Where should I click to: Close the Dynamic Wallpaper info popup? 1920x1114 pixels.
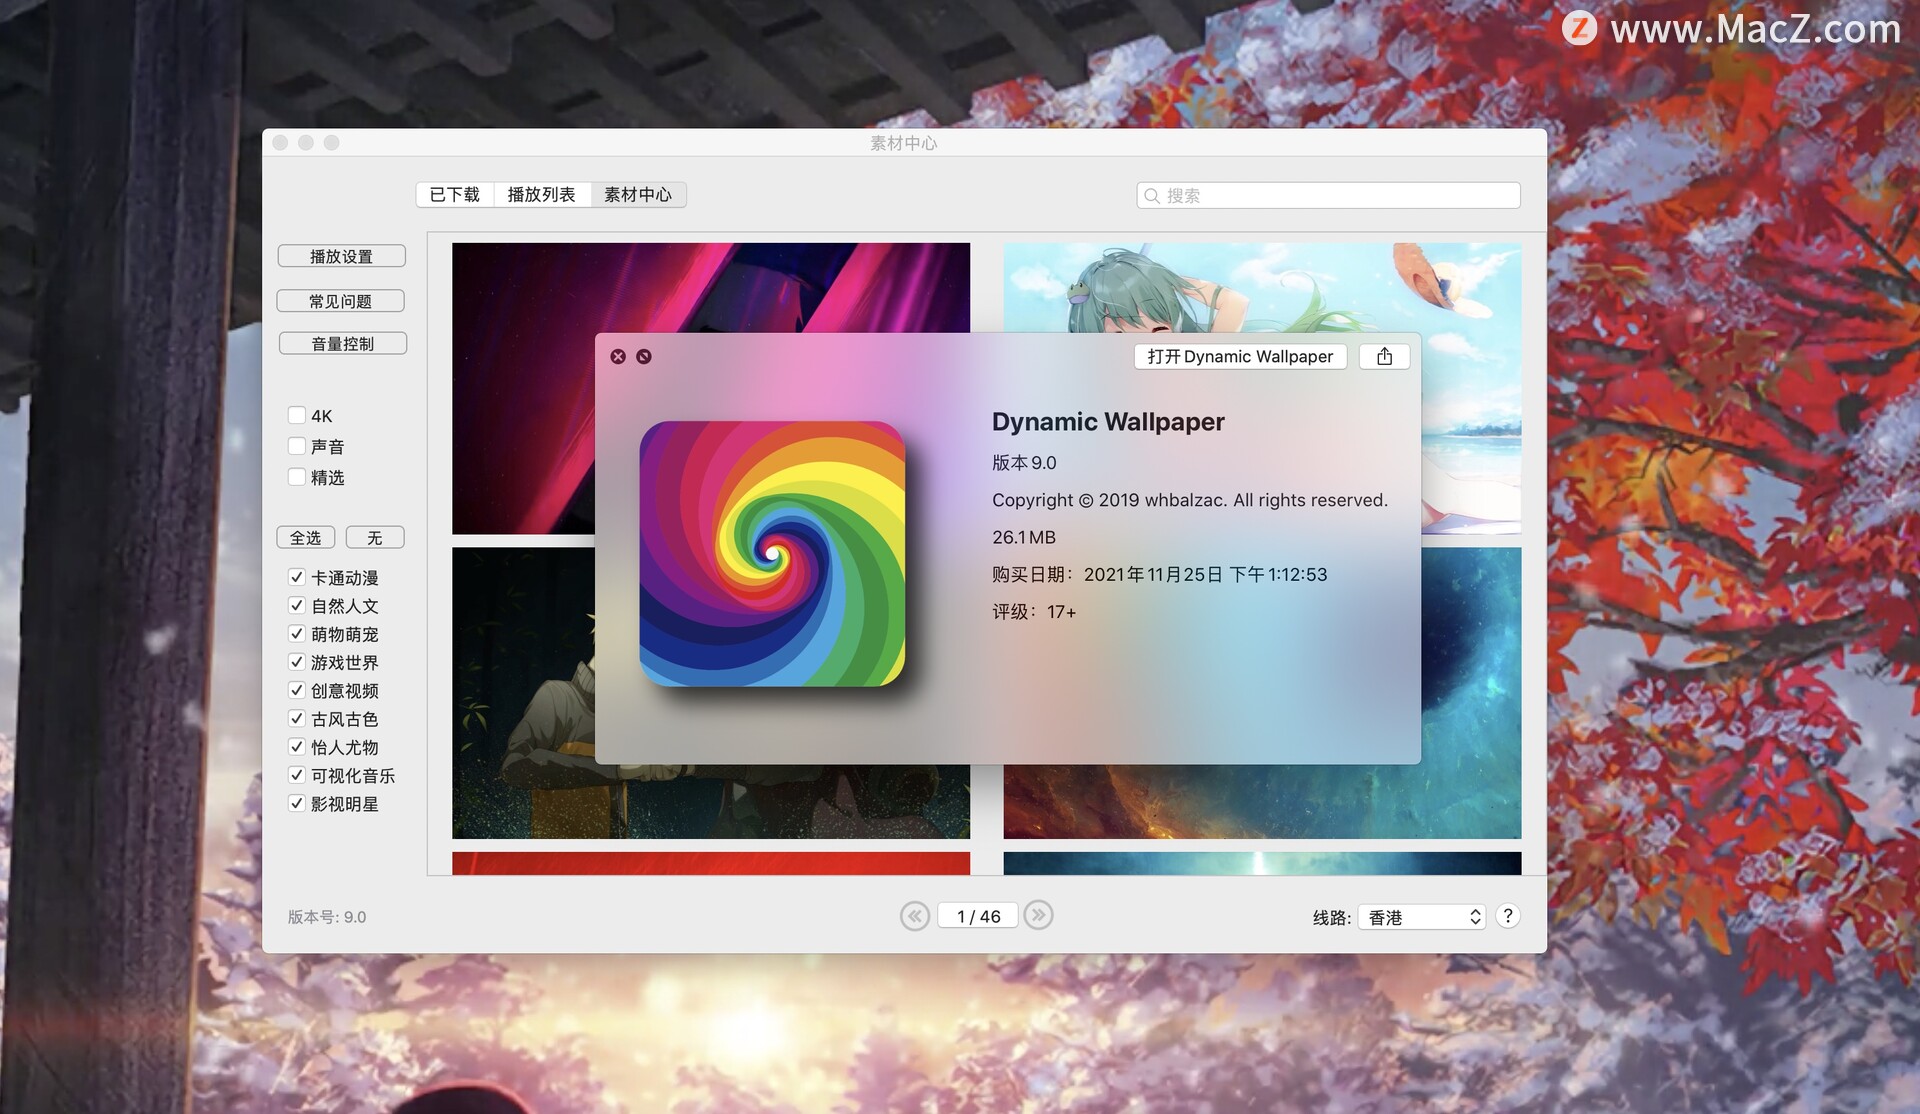618,357
